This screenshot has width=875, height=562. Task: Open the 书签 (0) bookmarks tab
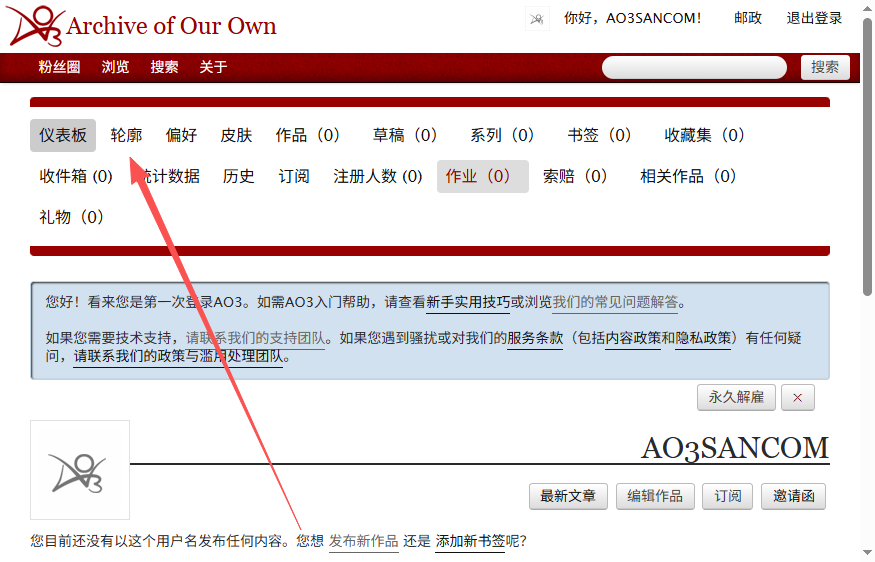point(599,135)
